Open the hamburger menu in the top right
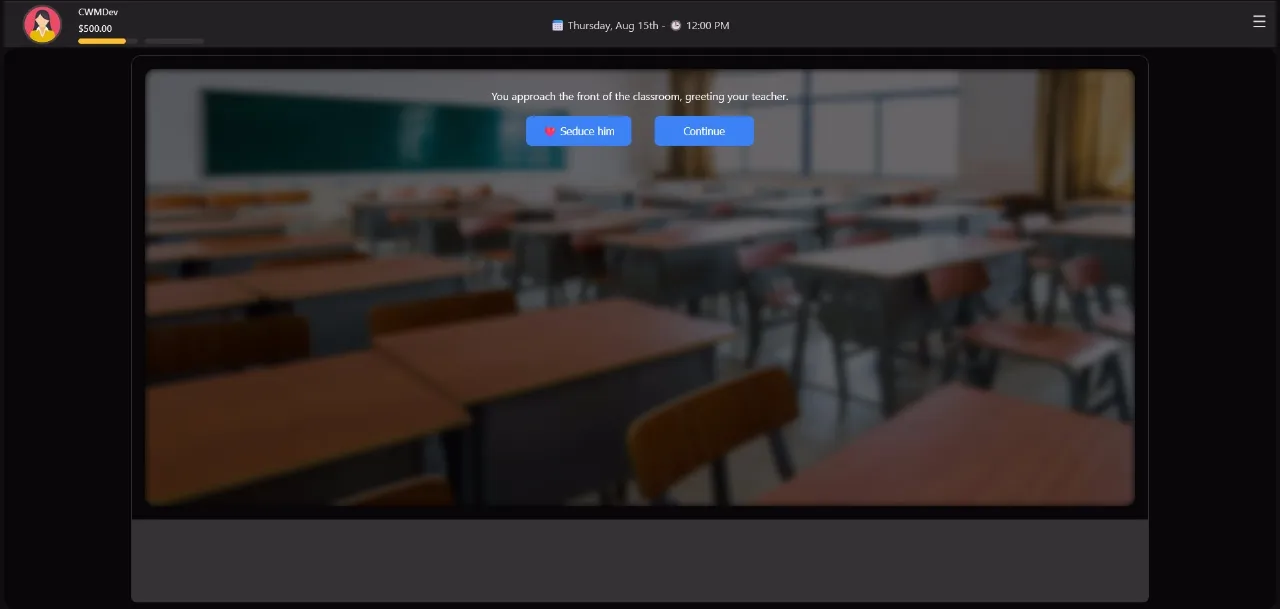 tap(1259, 20)
